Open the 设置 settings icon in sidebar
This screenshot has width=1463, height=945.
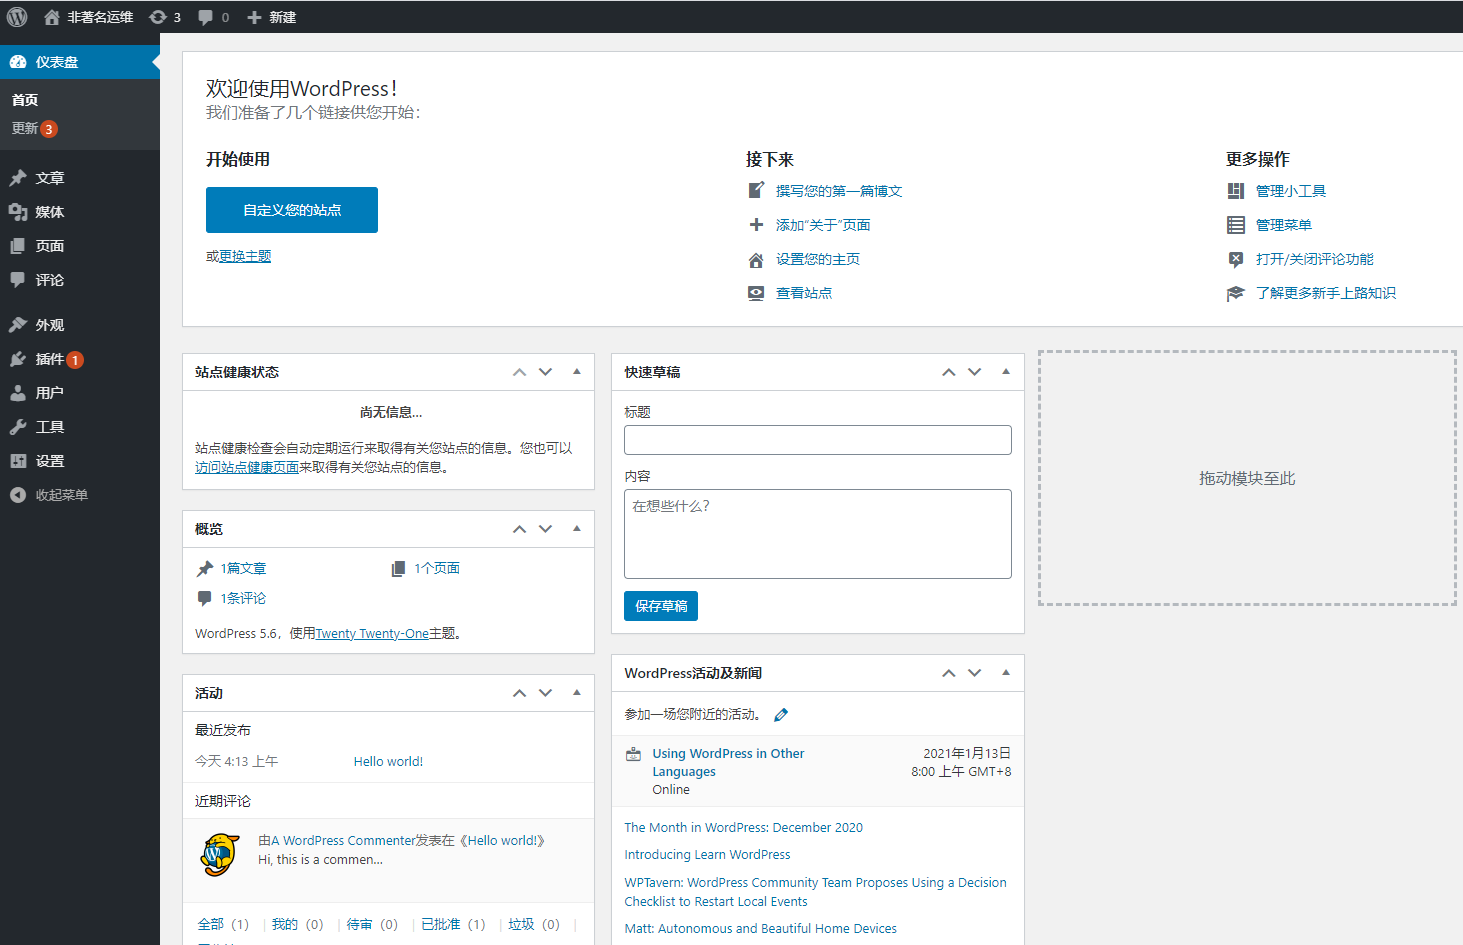pos(18,460)
